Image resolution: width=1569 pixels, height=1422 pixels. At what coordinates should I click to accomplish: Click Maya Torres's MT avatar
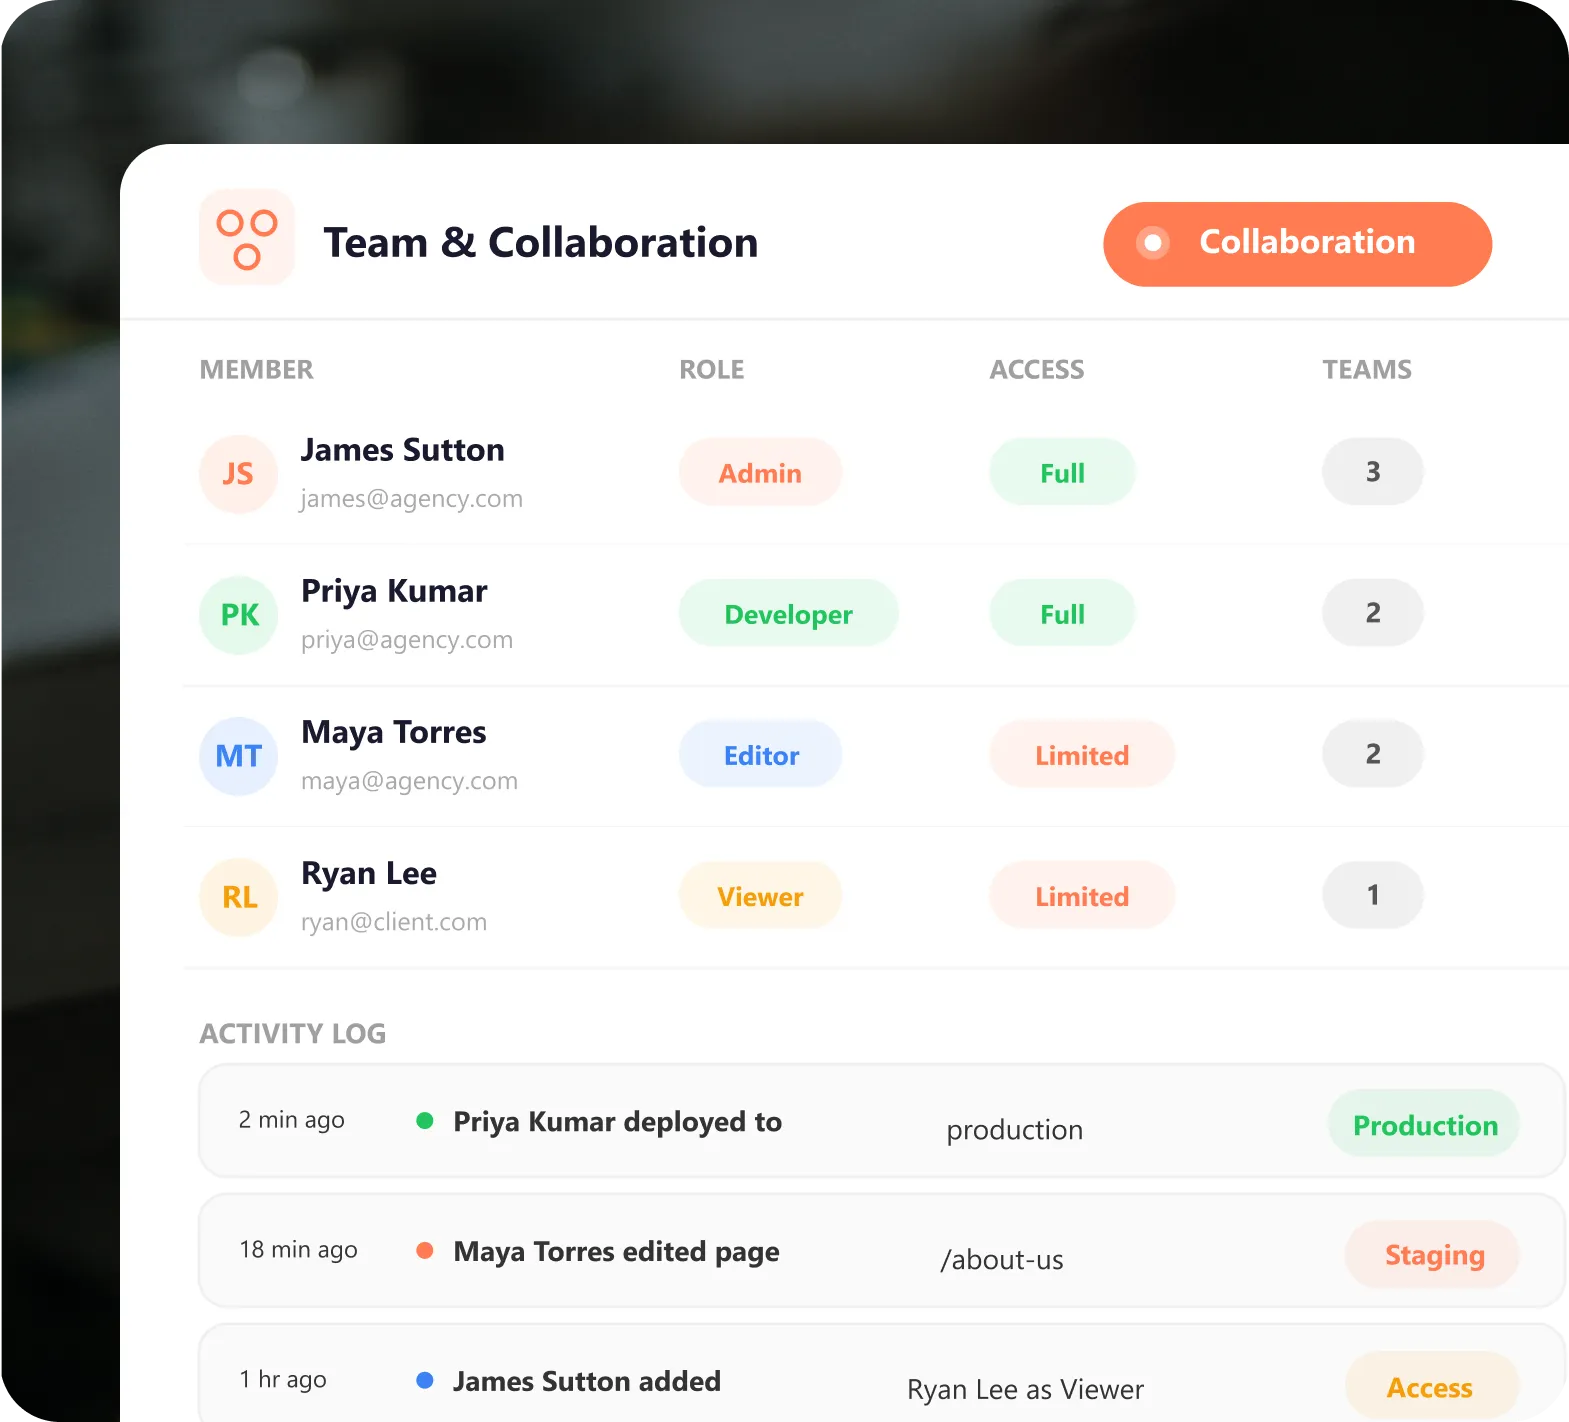click(238, 756)
